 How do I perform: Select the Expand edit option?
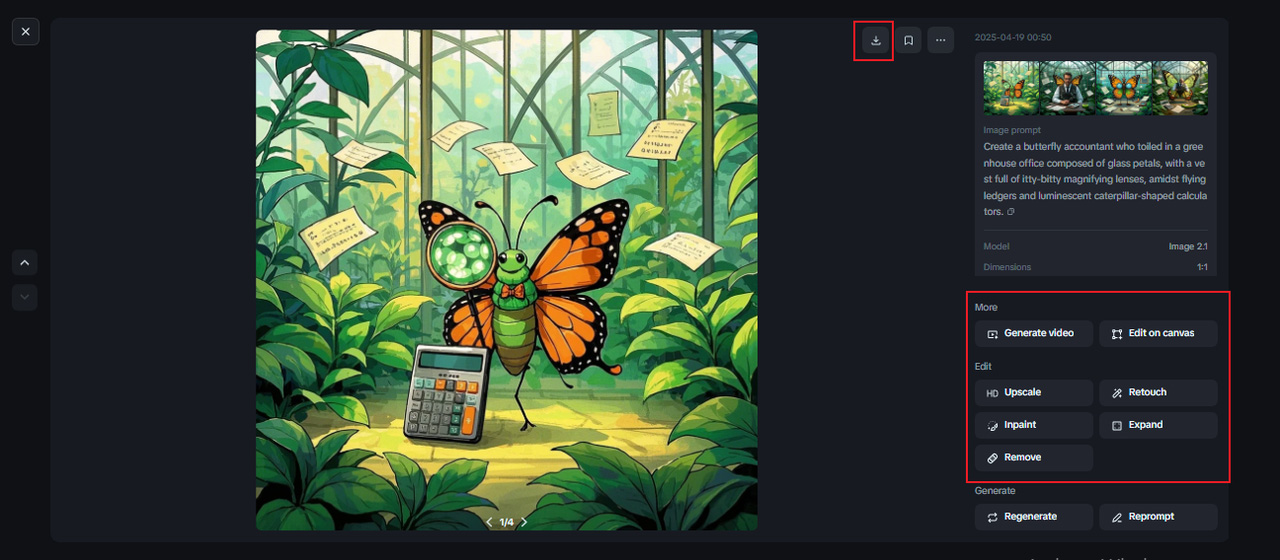pos(1158,425)
